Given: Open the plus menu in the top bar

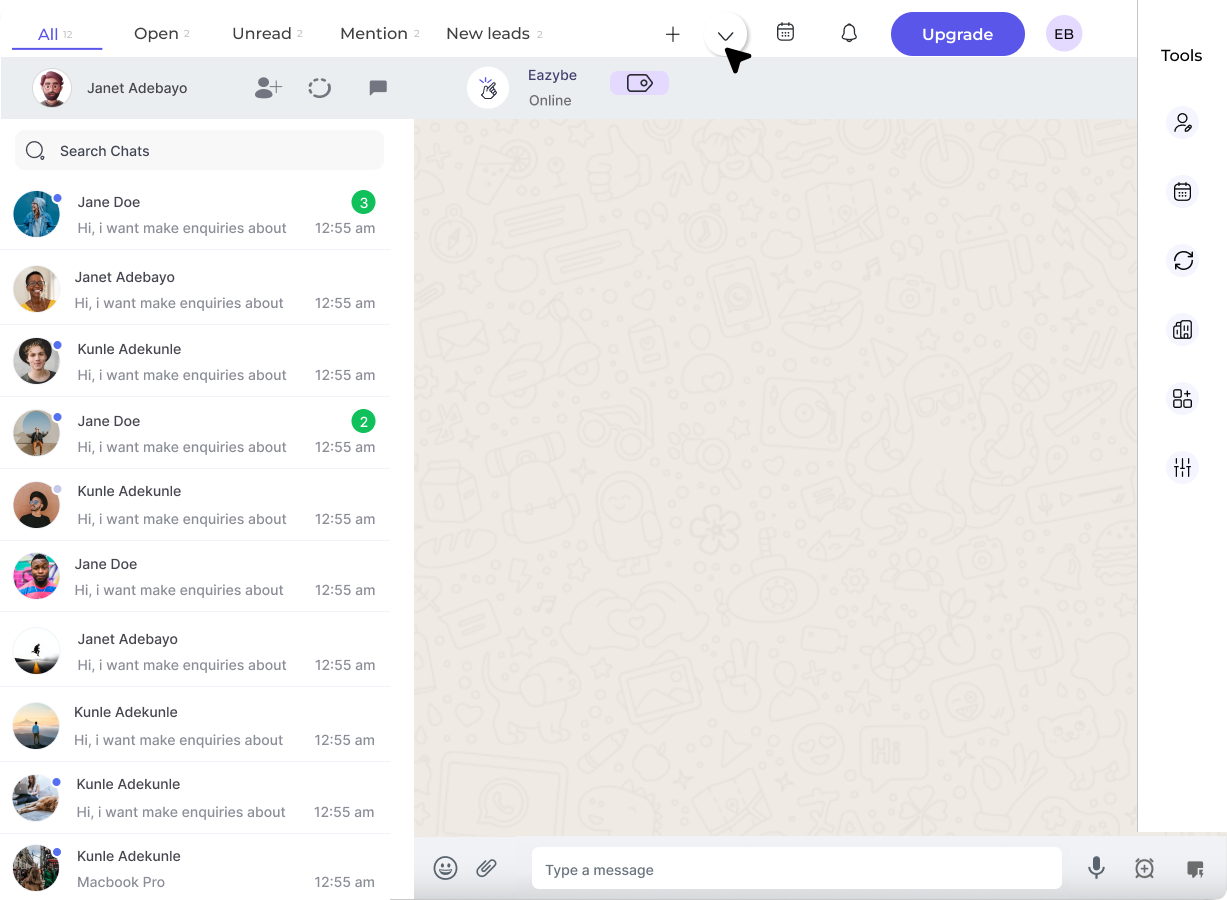Looking at the screenshot, I should 672,33.
